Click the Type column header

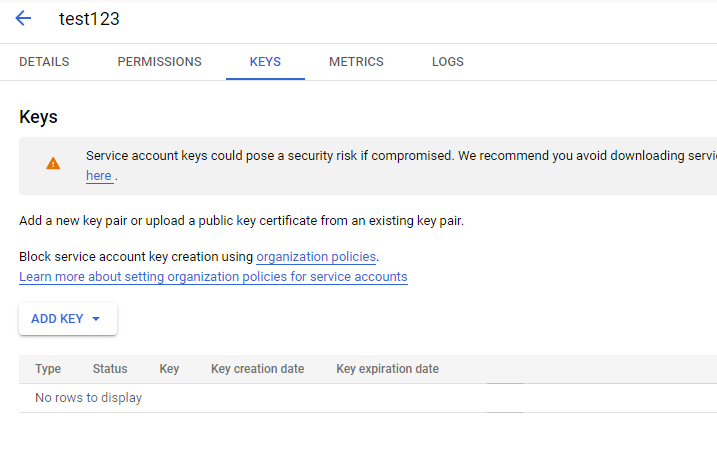(48, 369)
